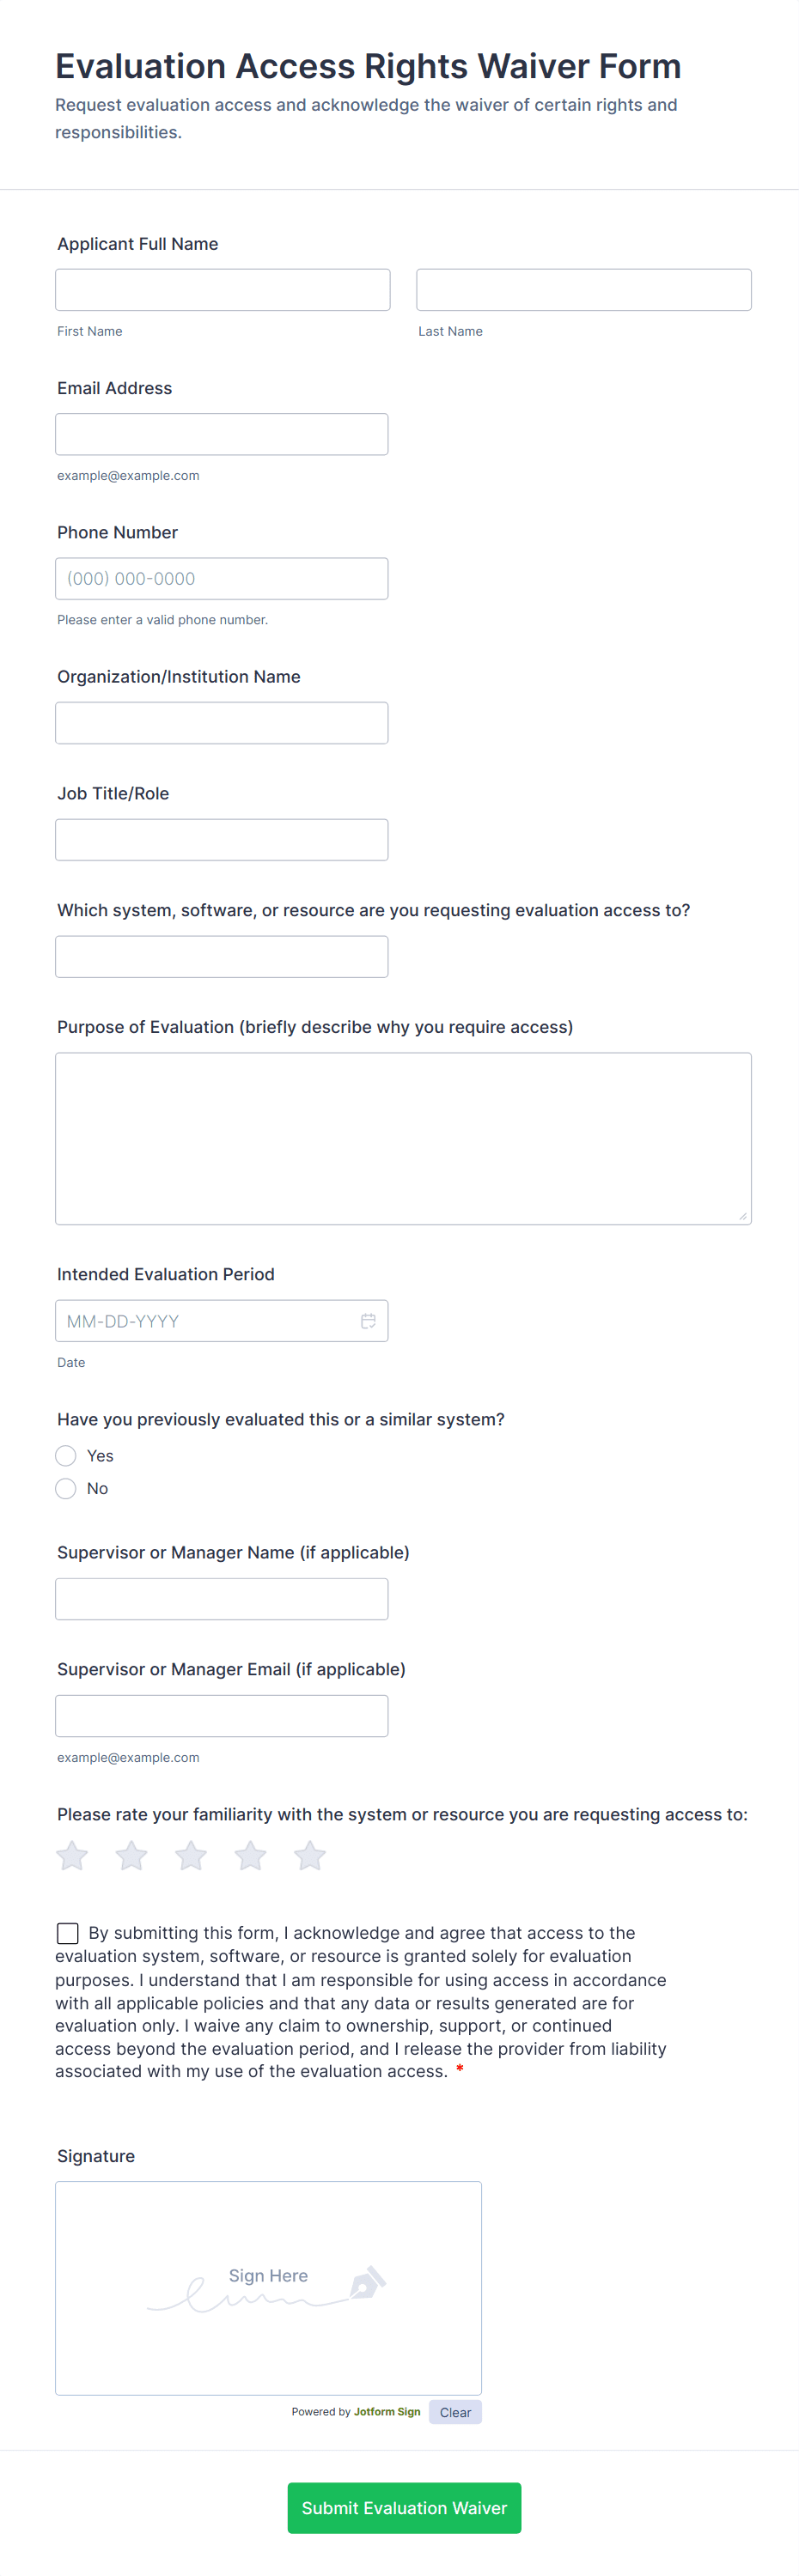Check the waiver acknowledgment checkbox
This screenshot has height=2576, width=799.
pos(68,1933)
